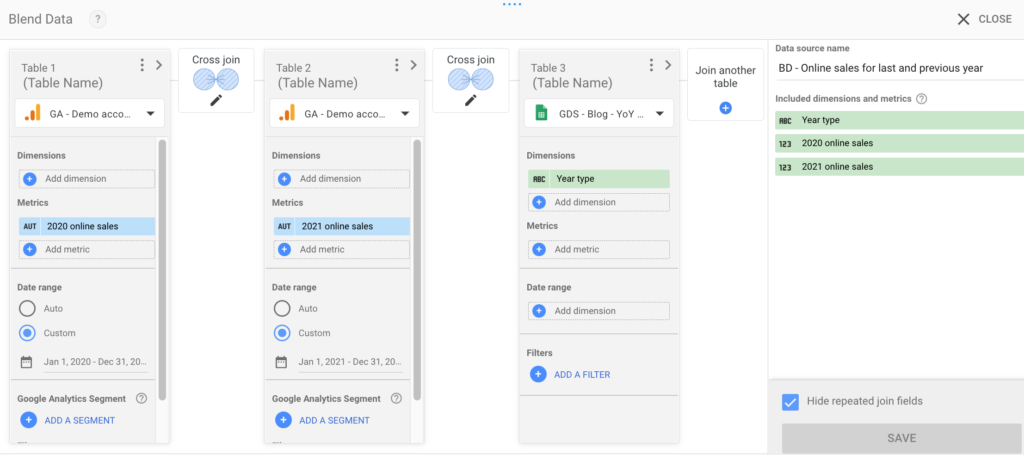Add a dimension in Table 2
This screenshot has width=1024, height=455.
[341, 179]
